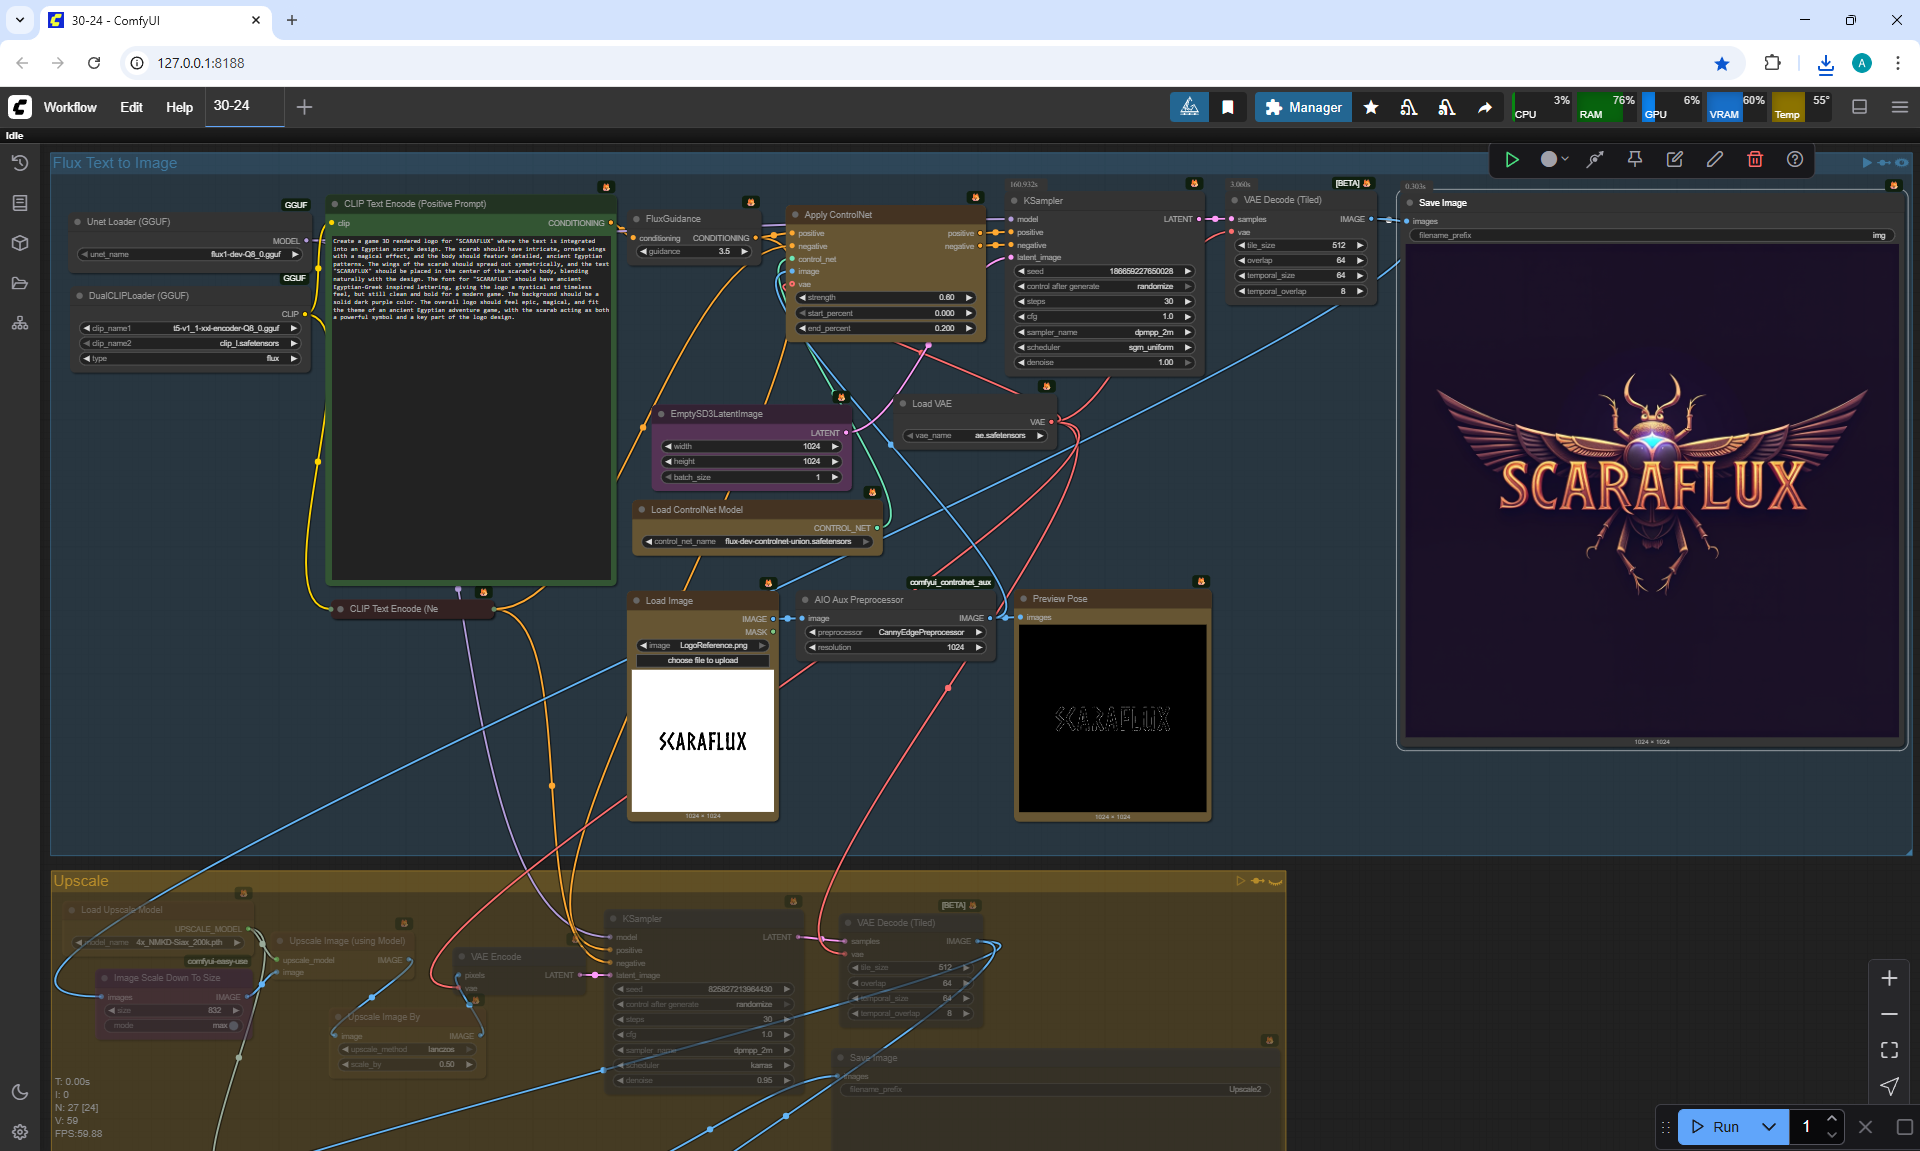Toggle visibility eye of Flux group
Viewport: 1920px width, 1151px height.
1902,162
